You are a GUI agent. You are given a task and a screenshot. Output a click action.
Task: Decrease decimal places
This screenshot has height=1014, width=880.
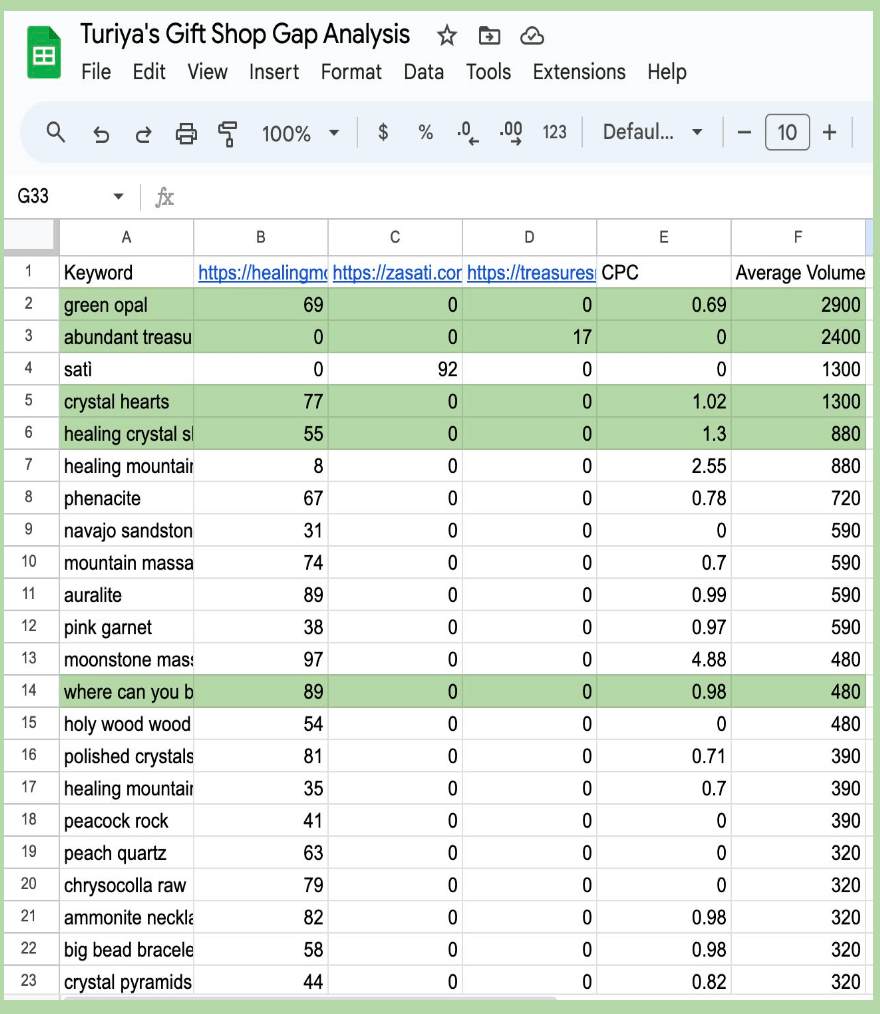pyautogui.click(x=466, y=131)
